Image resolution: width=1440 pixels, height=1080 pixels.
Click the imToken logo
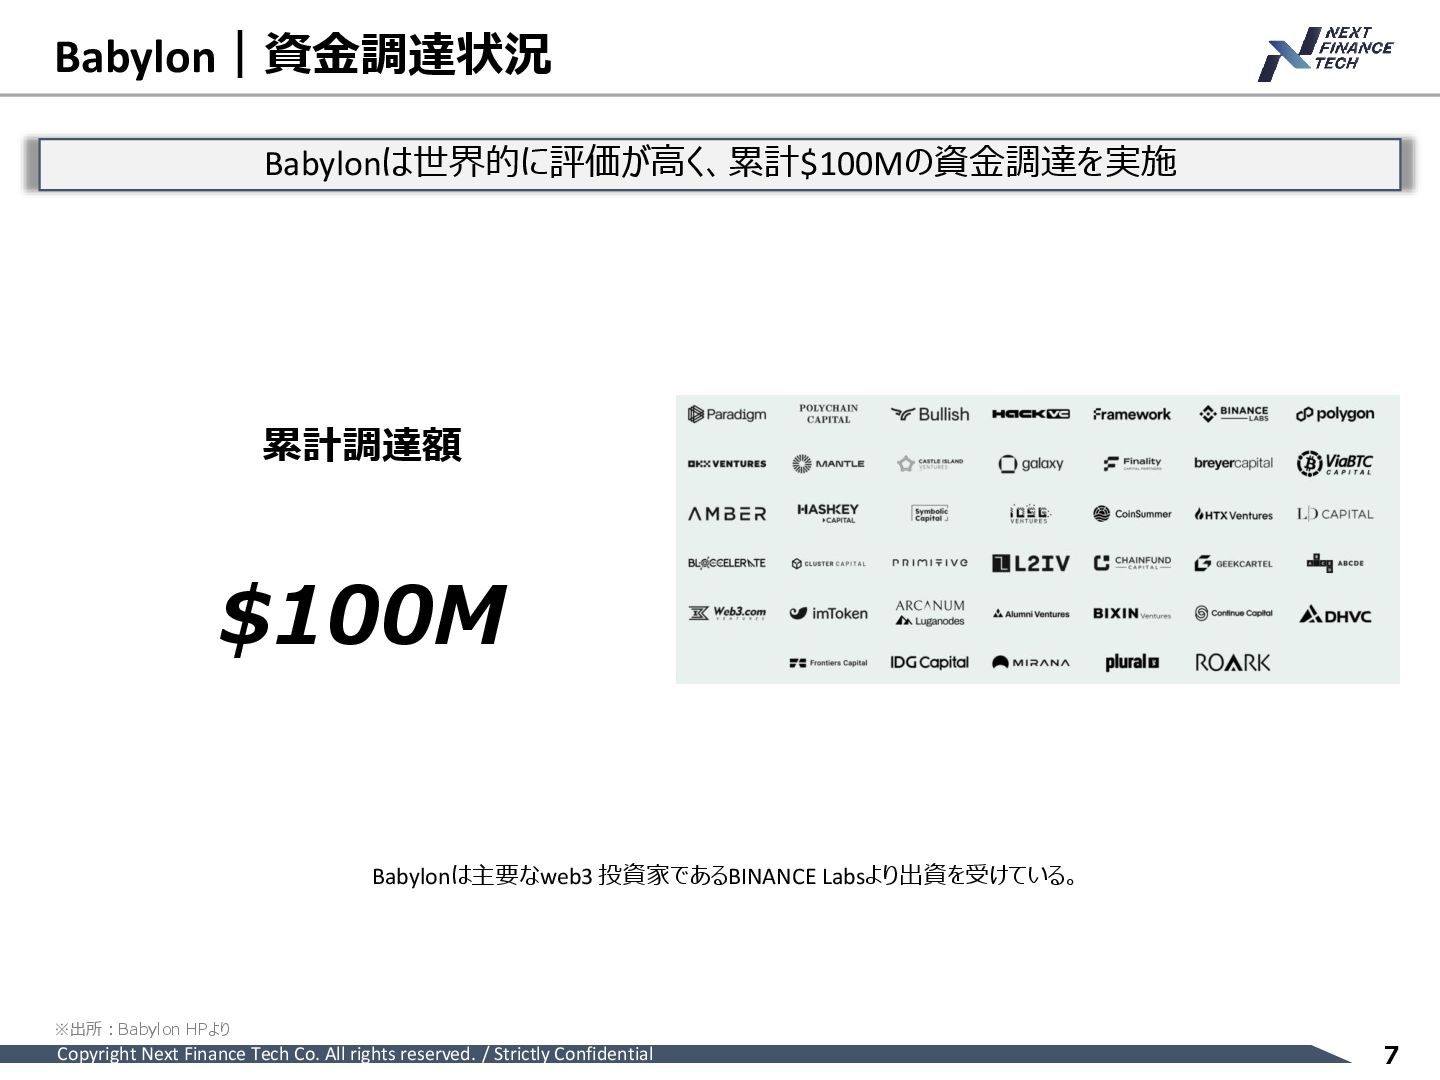coord(828,613)
